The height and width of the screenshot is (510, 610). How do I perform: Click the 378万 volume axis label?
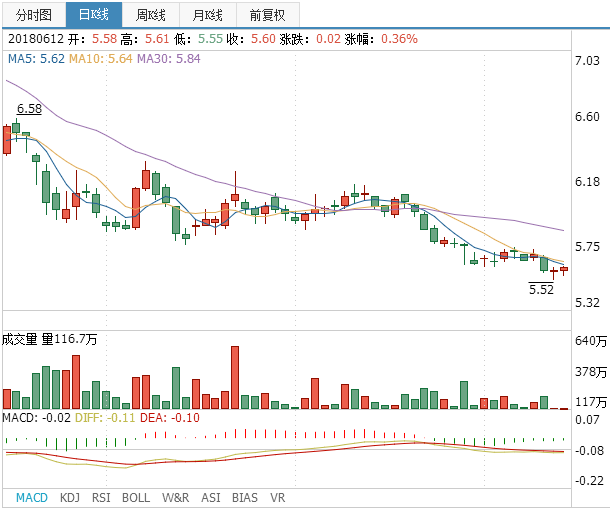pyautogui.click(x=591, y=372)
